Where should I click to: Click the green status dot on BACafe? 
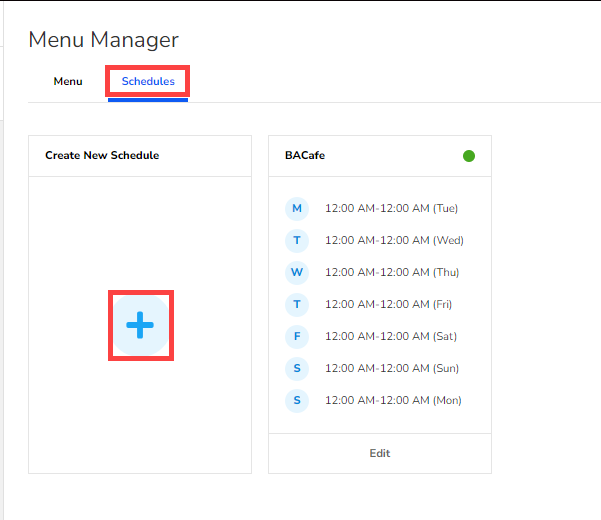point(469,156)
